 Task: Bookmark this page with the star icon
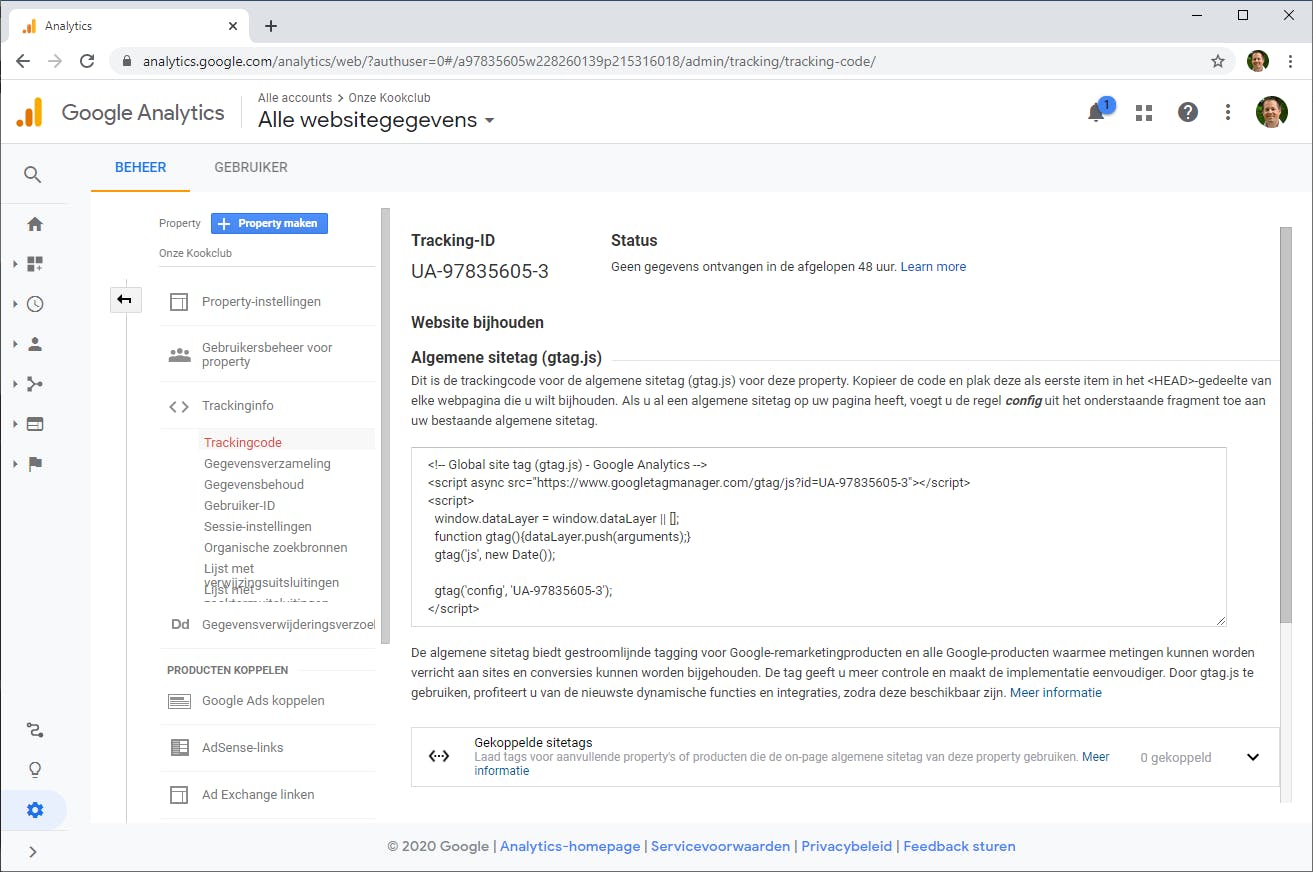(x=1218, y=61)
